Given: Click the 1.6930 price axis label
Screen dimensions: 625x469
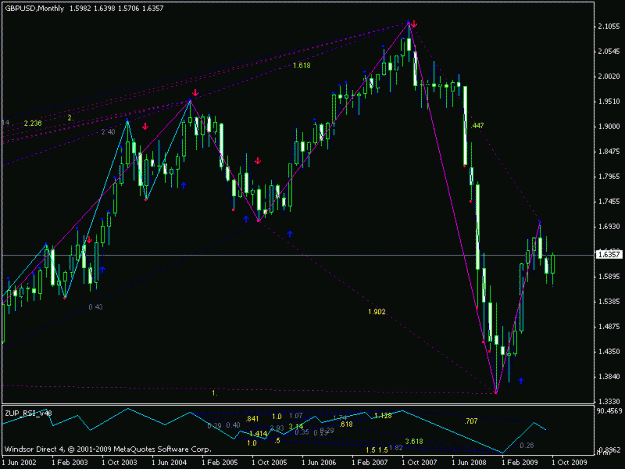Looking at the screenshot, I should click(609, 226).
